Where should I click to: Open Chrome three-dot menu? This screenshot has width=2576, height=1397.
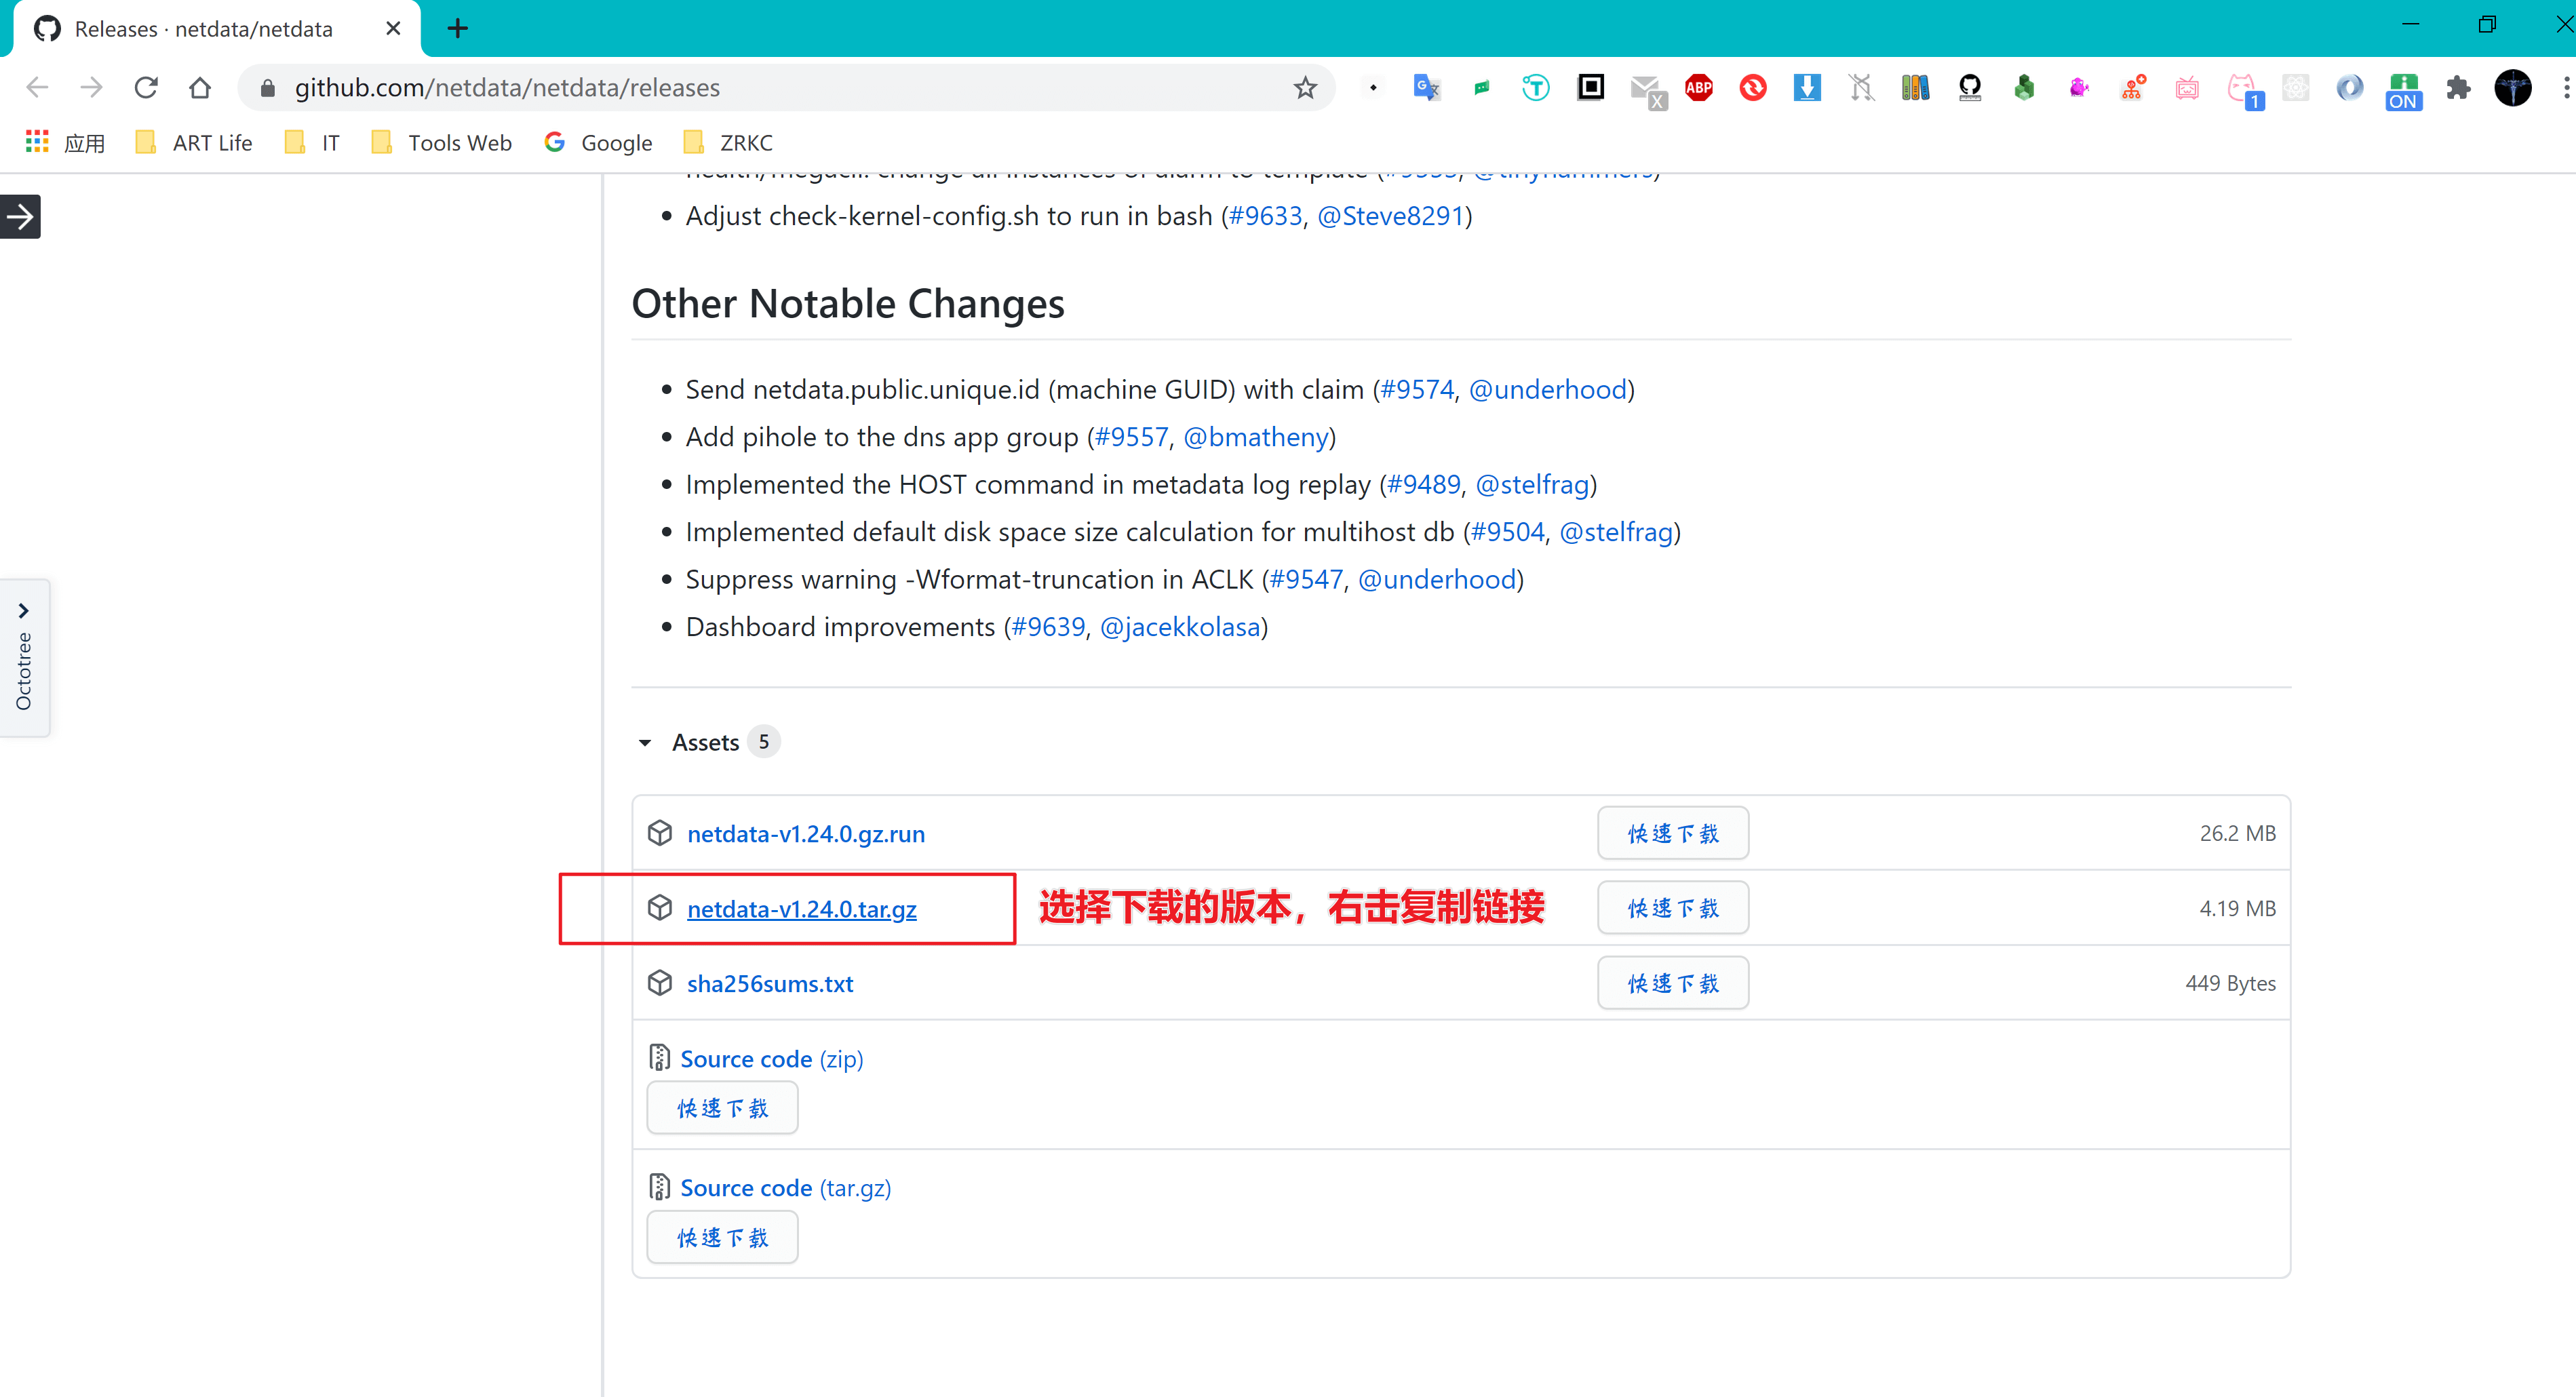[2566, 88]
